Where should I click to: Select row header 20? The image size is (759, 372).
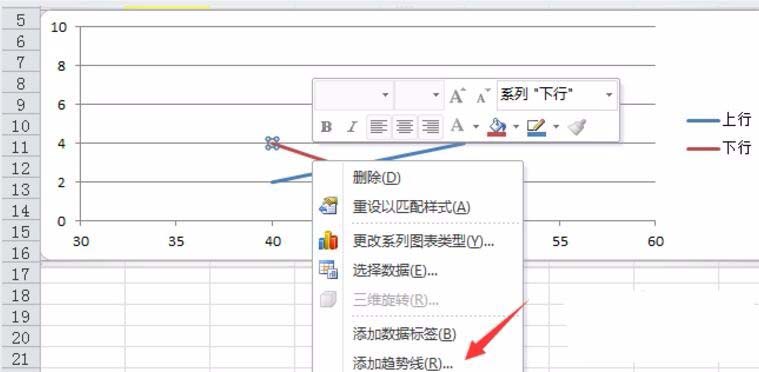click(x=20, y=338)
